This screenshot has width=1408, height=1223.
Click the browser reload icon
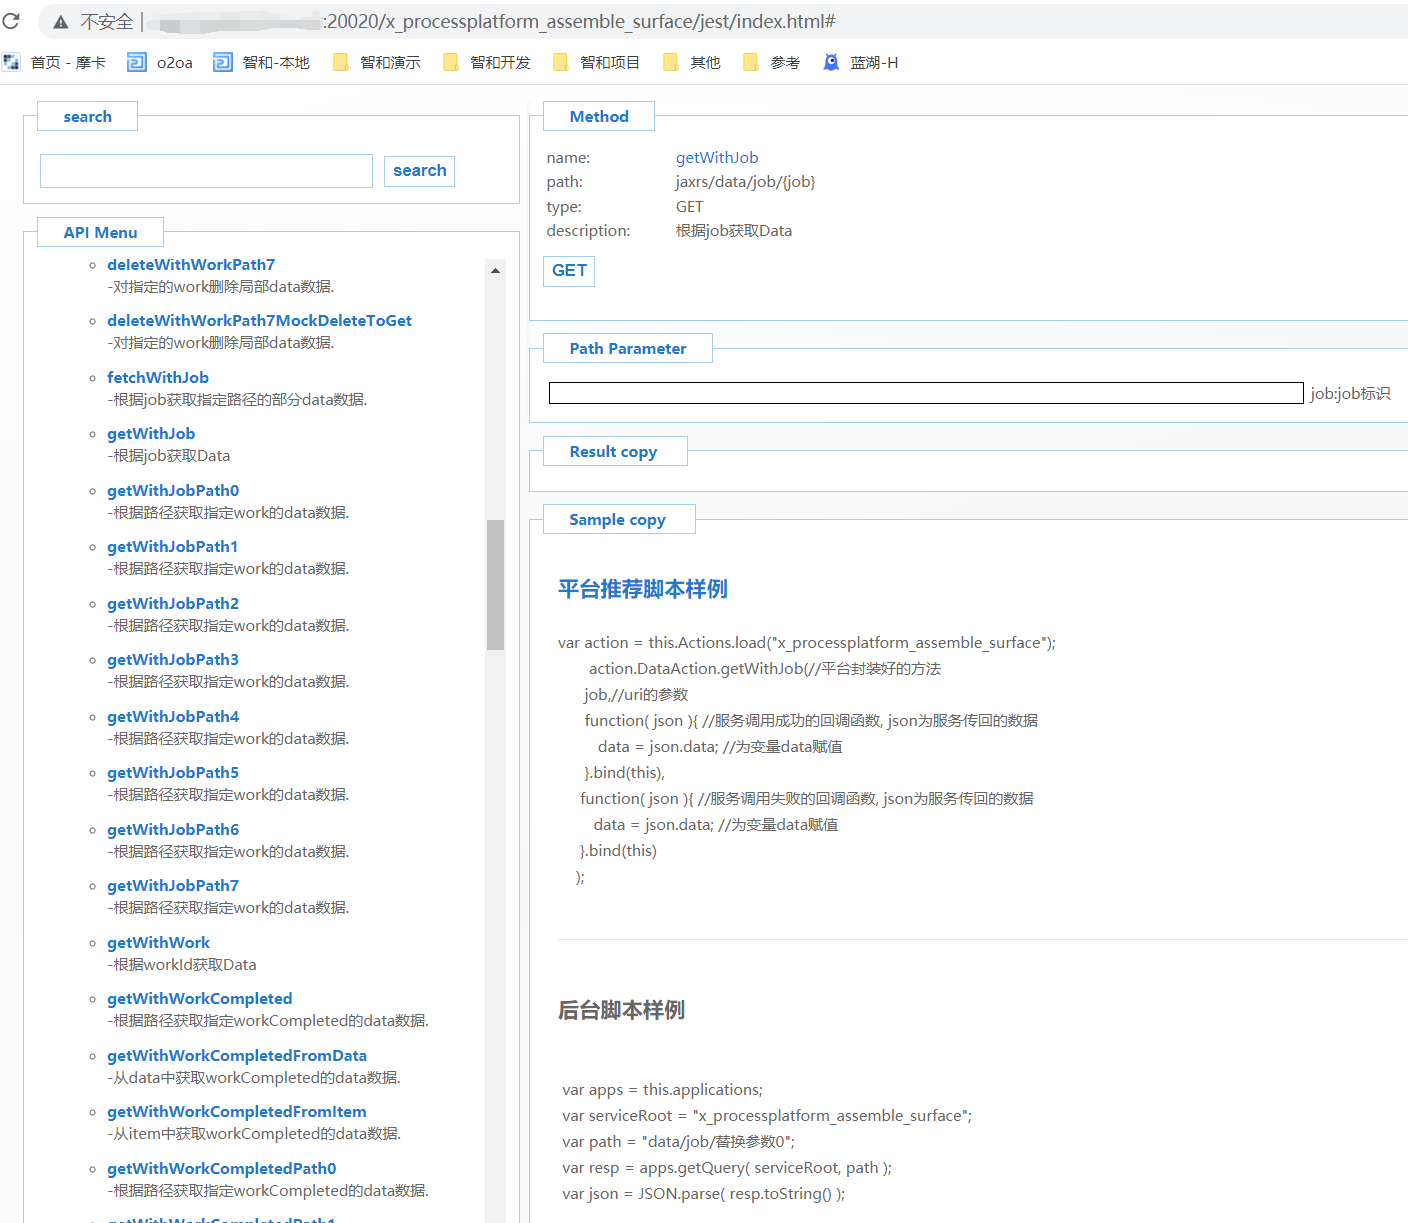click(11, 21)
